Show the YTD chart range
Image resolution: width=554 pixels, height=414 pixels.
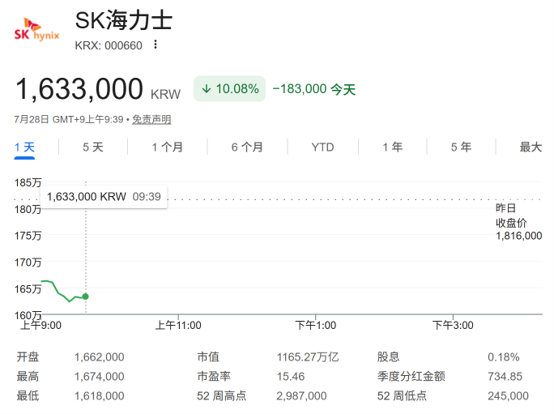323,147
